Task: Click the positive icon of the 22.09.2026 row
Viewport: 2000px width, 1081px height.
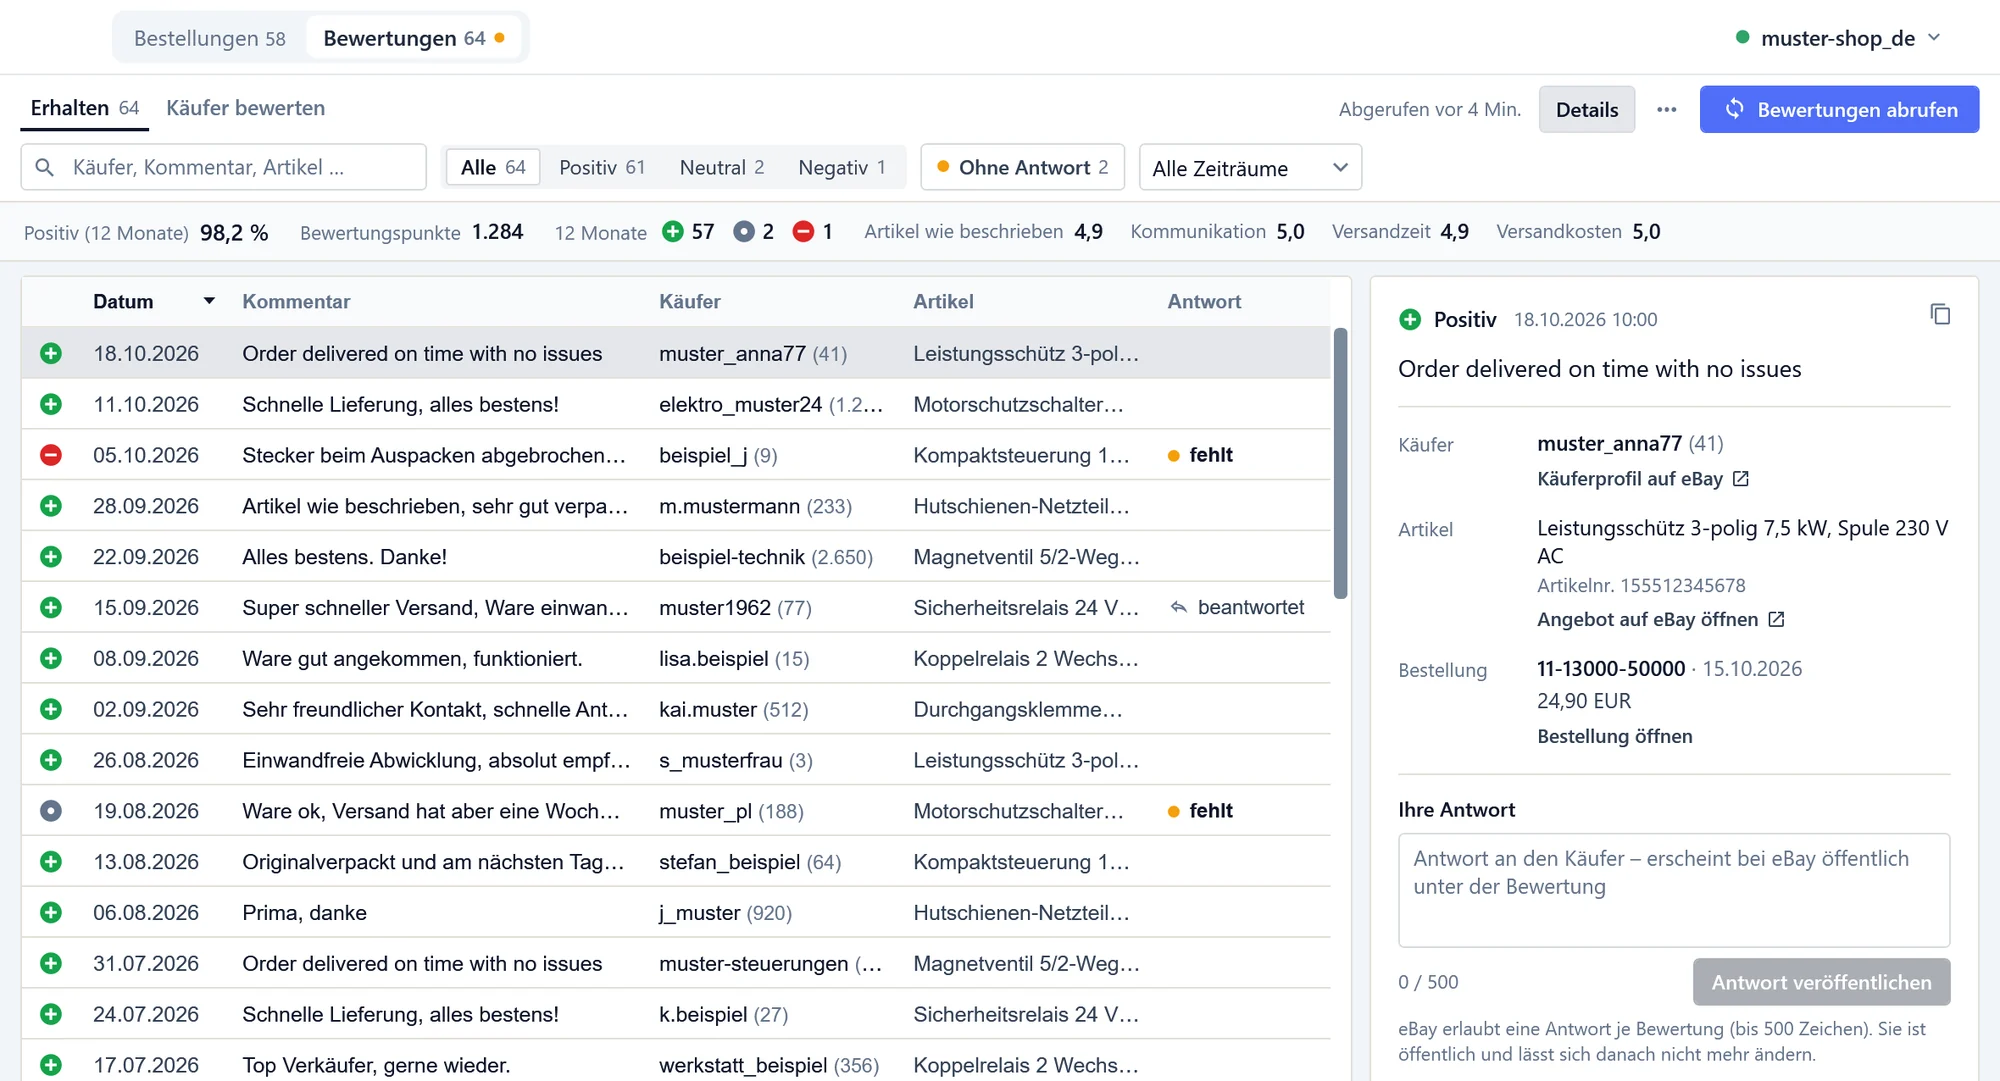Action: coord(51,557)
